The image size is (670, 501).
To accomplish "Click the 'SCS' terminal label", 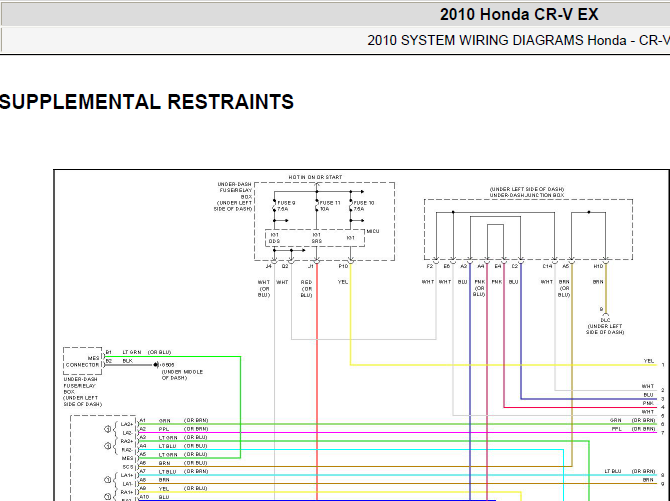I will coord(128,467).
